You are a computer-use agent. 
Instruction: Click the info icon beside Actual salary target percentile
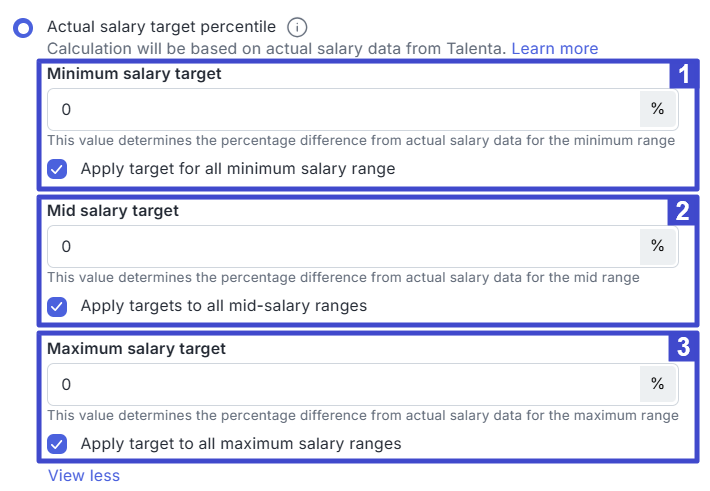(x=296, y=27)
